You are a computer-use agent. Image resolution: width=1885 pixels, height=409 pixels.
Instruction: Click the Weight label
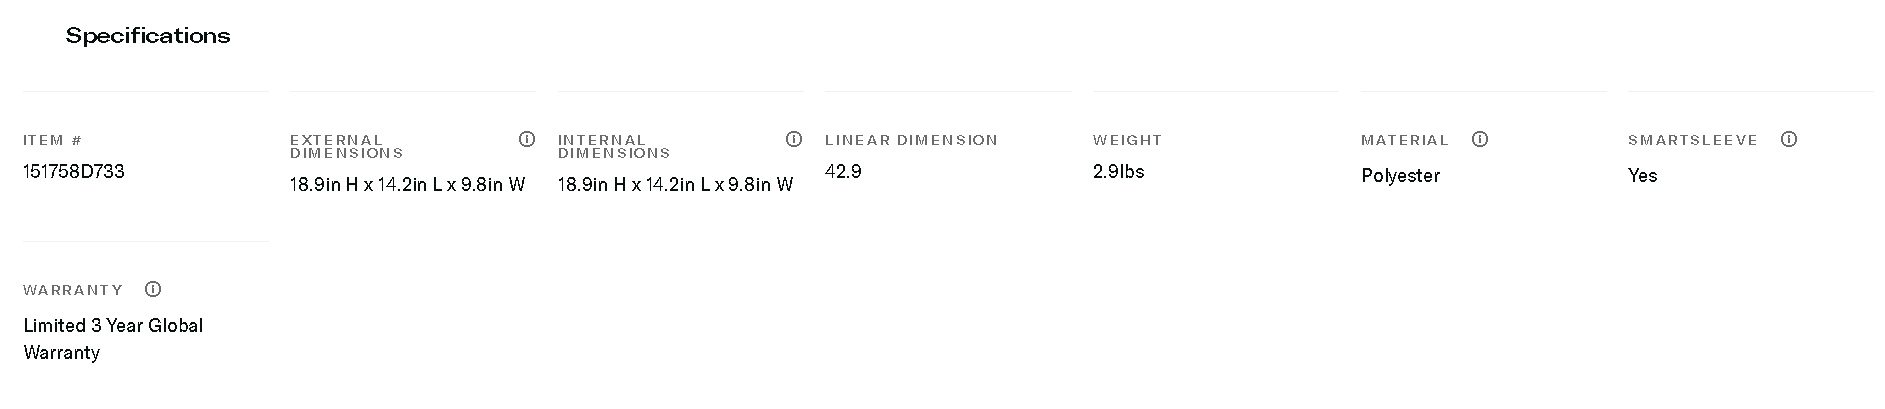(1127, 140)
